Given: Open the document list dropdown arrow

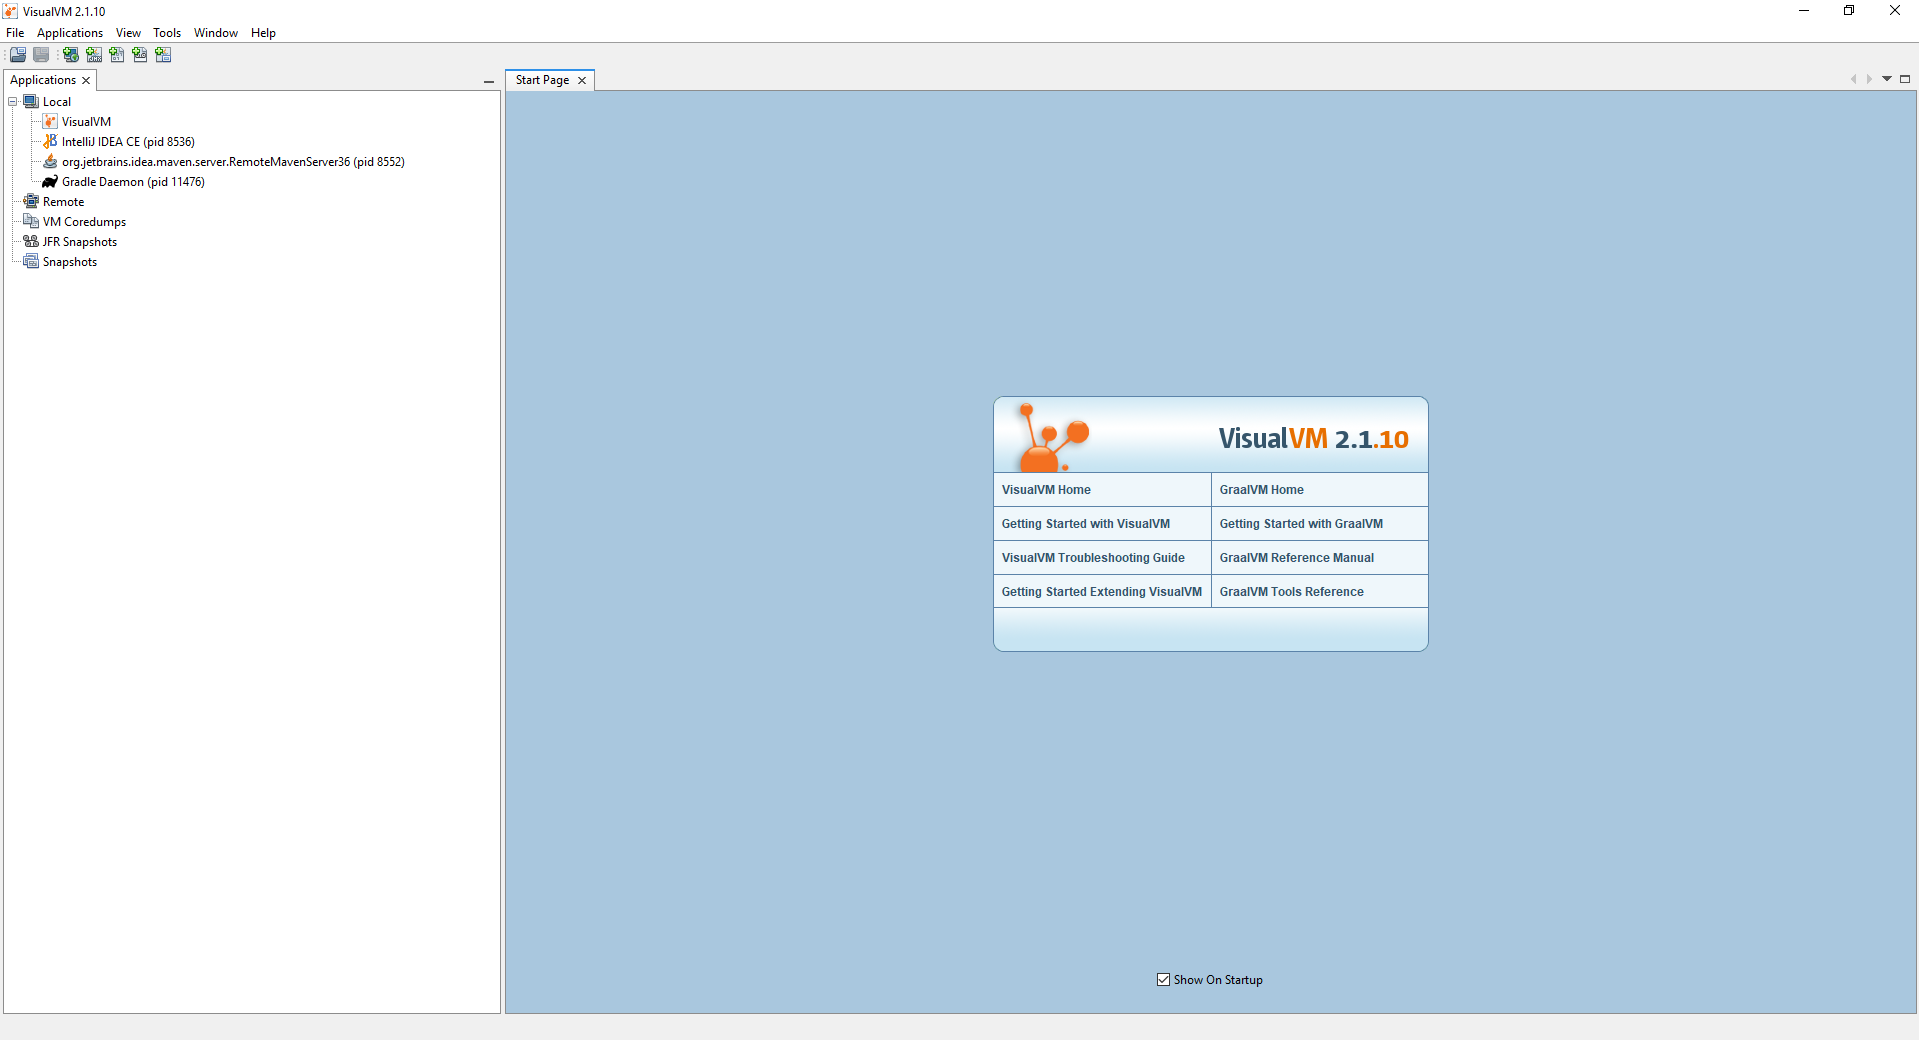Looking at the screenshot, I should tap(1887, 79).
